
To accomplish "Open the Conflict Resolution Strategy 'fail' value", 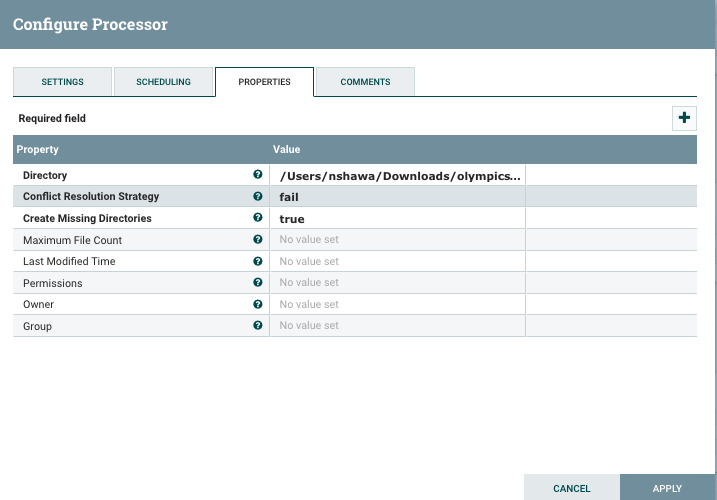I will point(397,197).
